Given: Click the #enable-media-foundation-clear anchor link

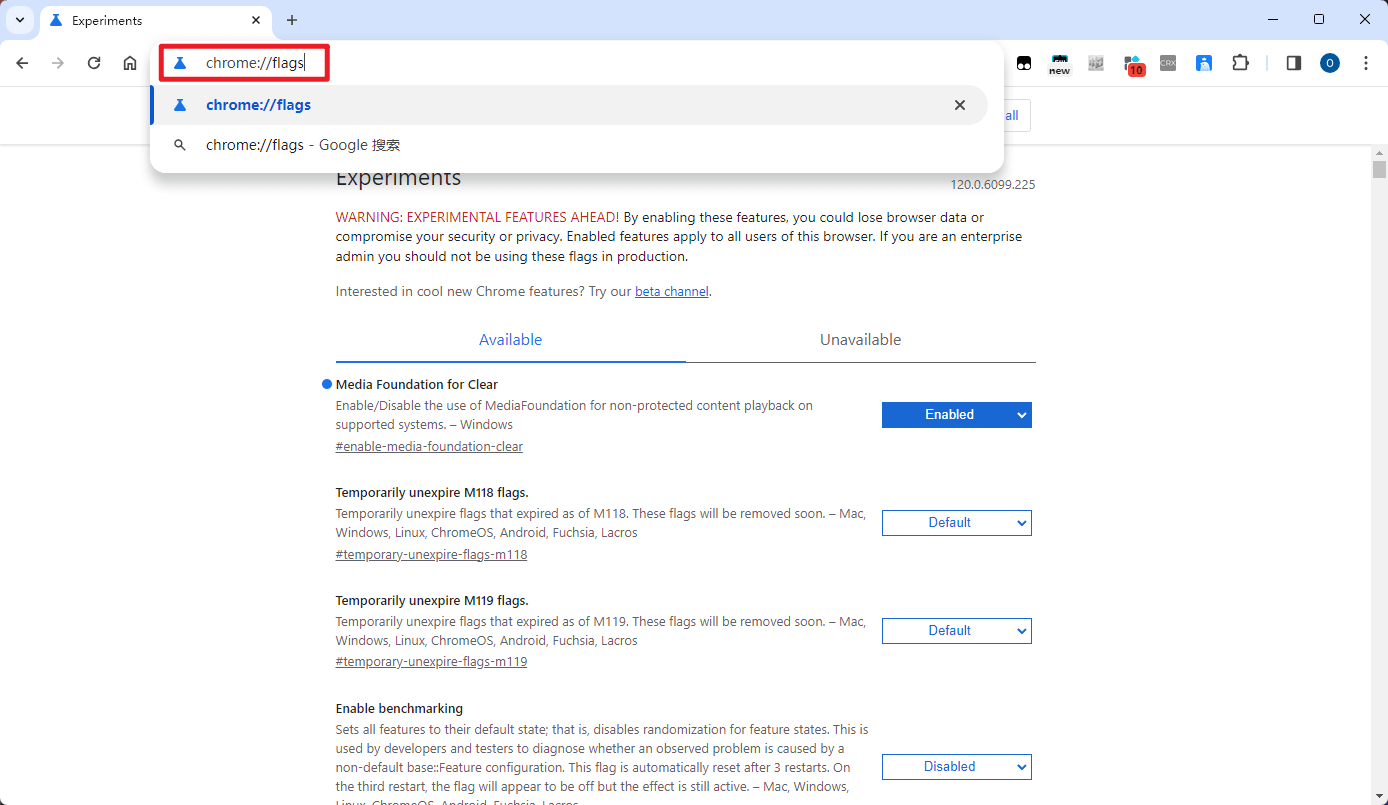Looking at the screenshot, I should point(429,447).
